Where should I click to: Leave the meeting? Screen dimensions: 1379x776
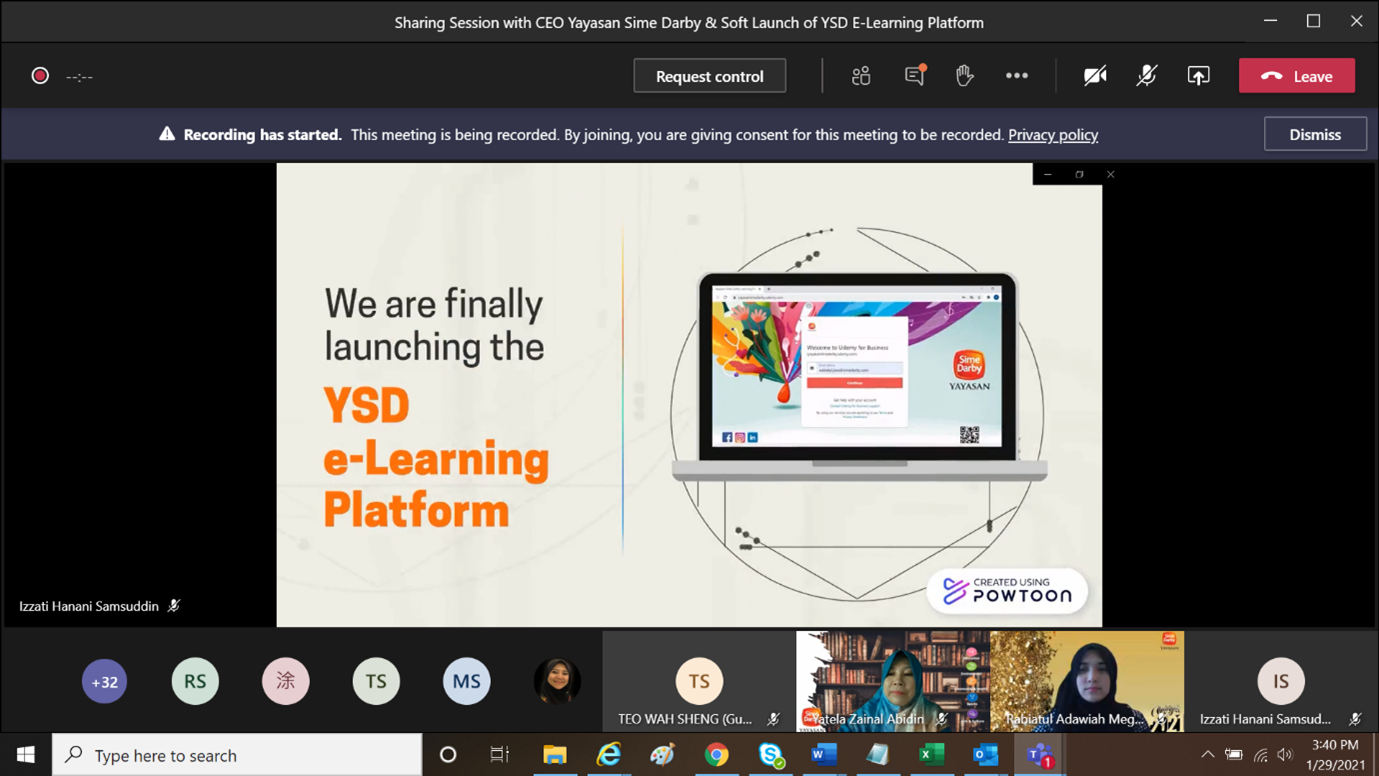click(x=1296, y=76)
